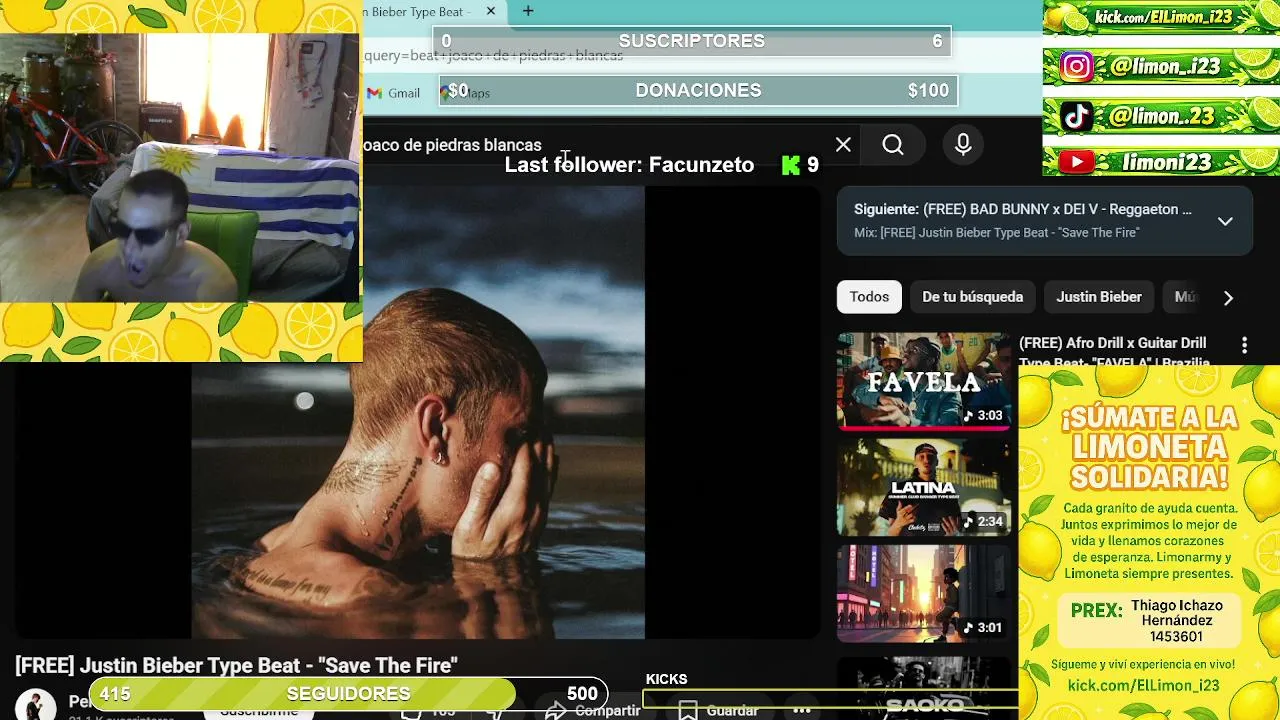This screenshot has height=720, width=1280.
Task: Show more filter chips with right arrow
Action: click(1228, 297)
